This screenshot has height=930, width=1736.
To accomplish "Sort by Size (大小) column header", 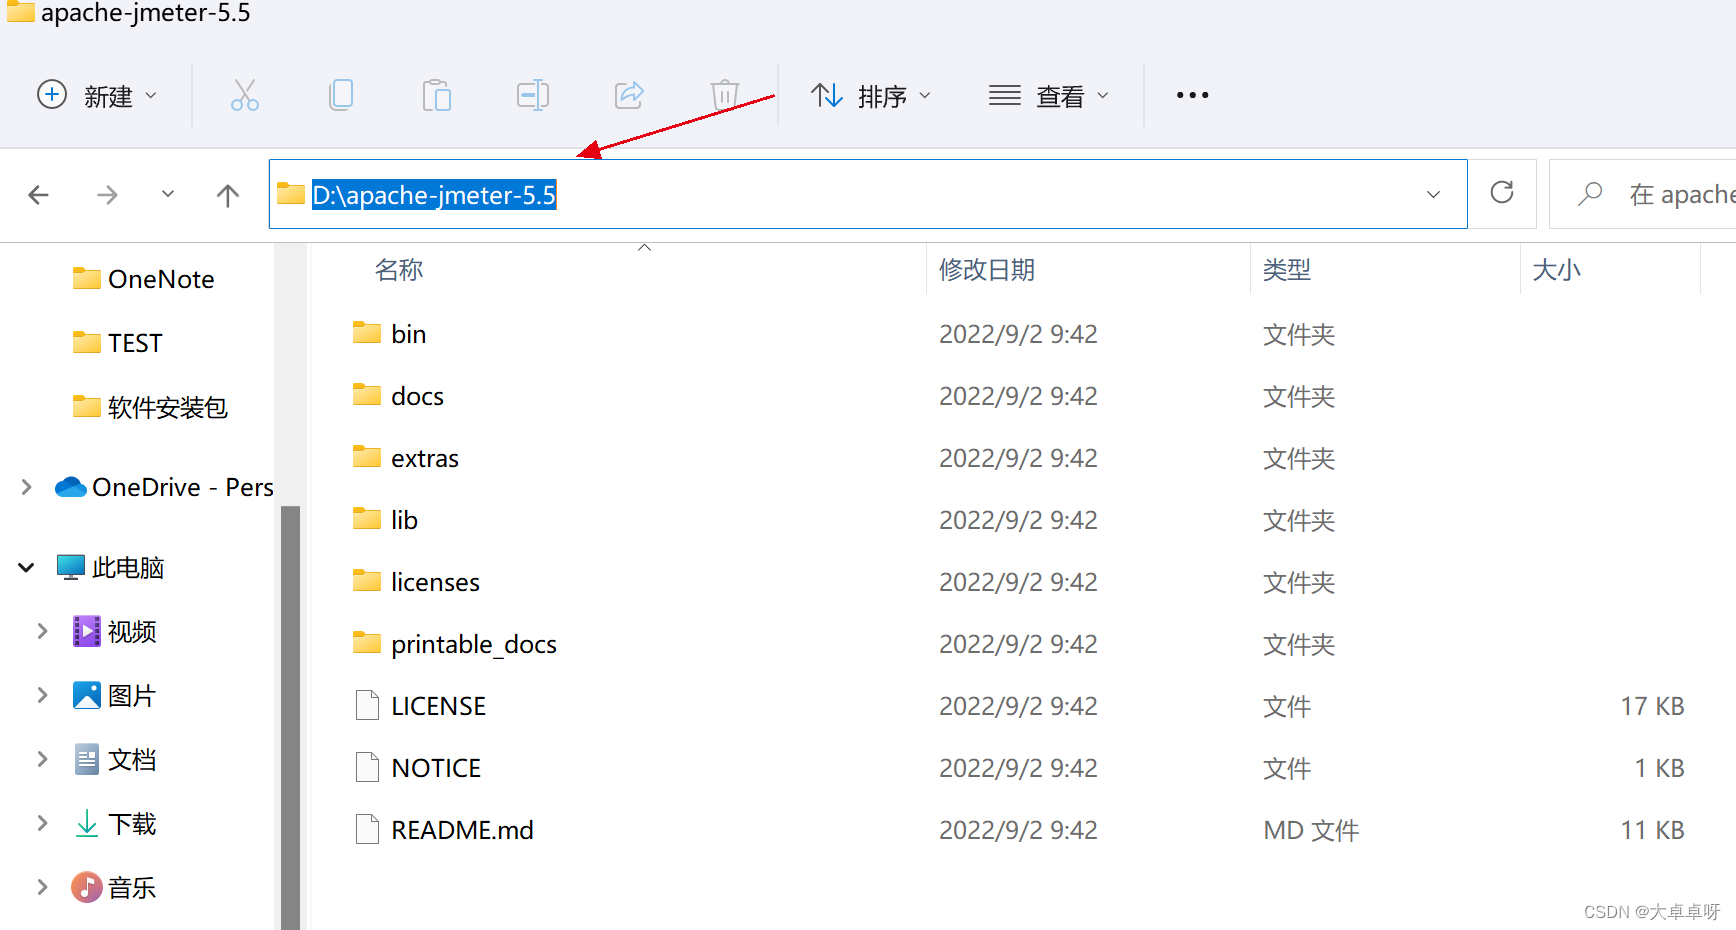I will click(1556, 270).
